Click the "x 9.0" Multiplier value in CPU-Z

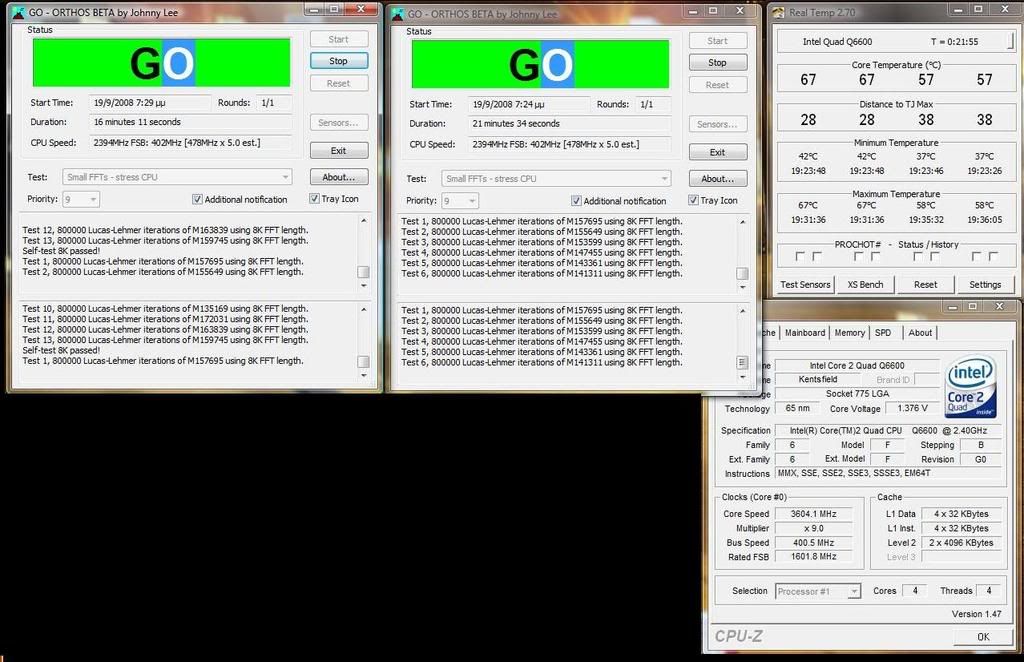(x=813, y=528)
